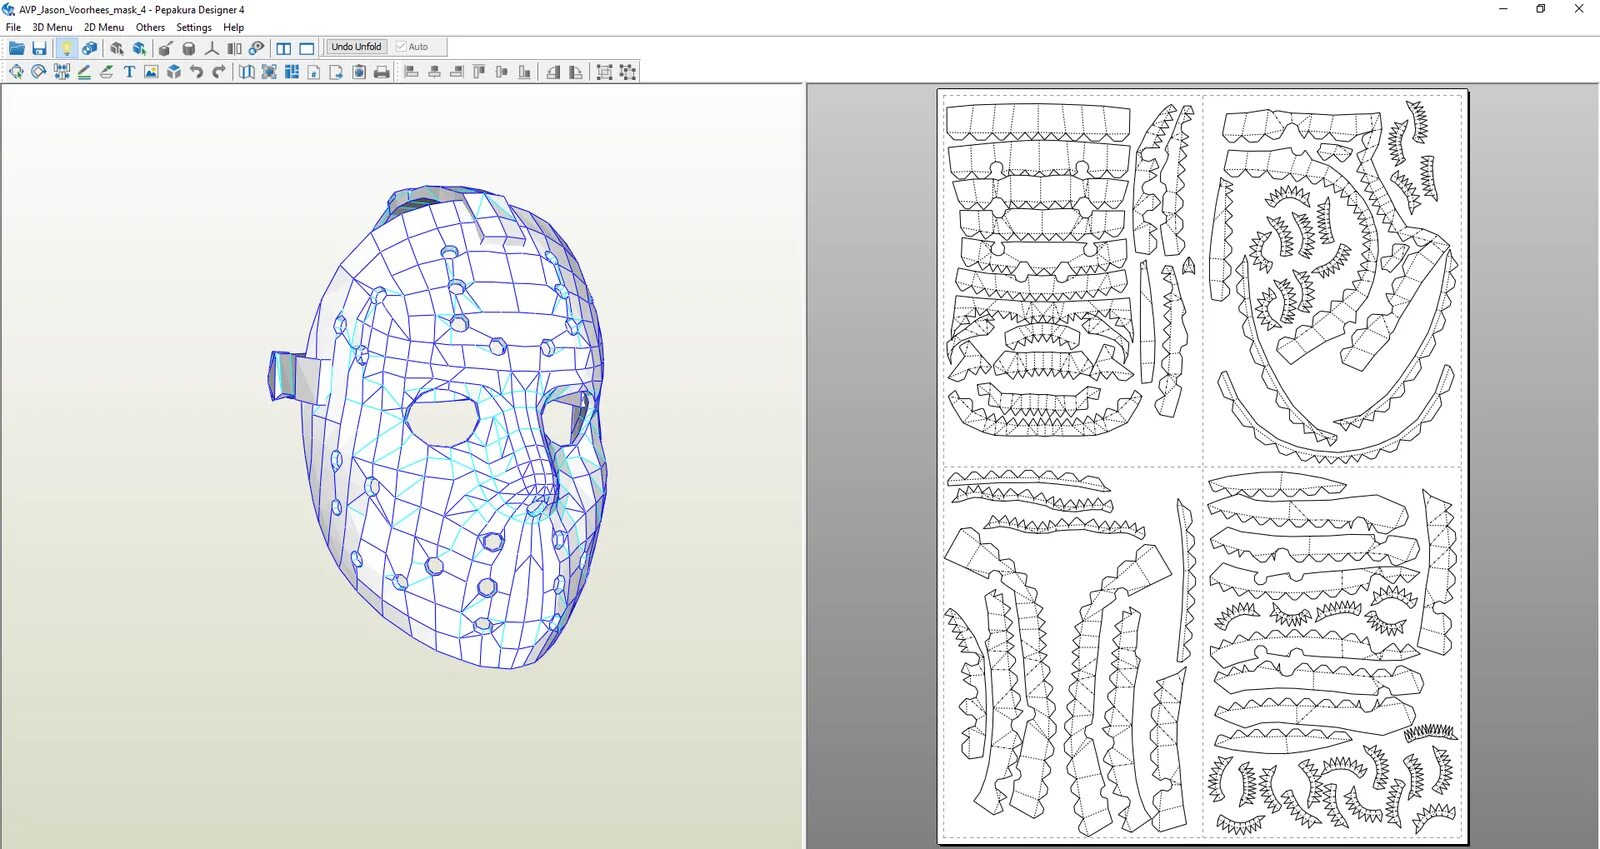The height and width of the screenshot is (849, 1600).
Task: Print the pattern using printer icon
Action: pyautogui.click(x=381, y=72)
